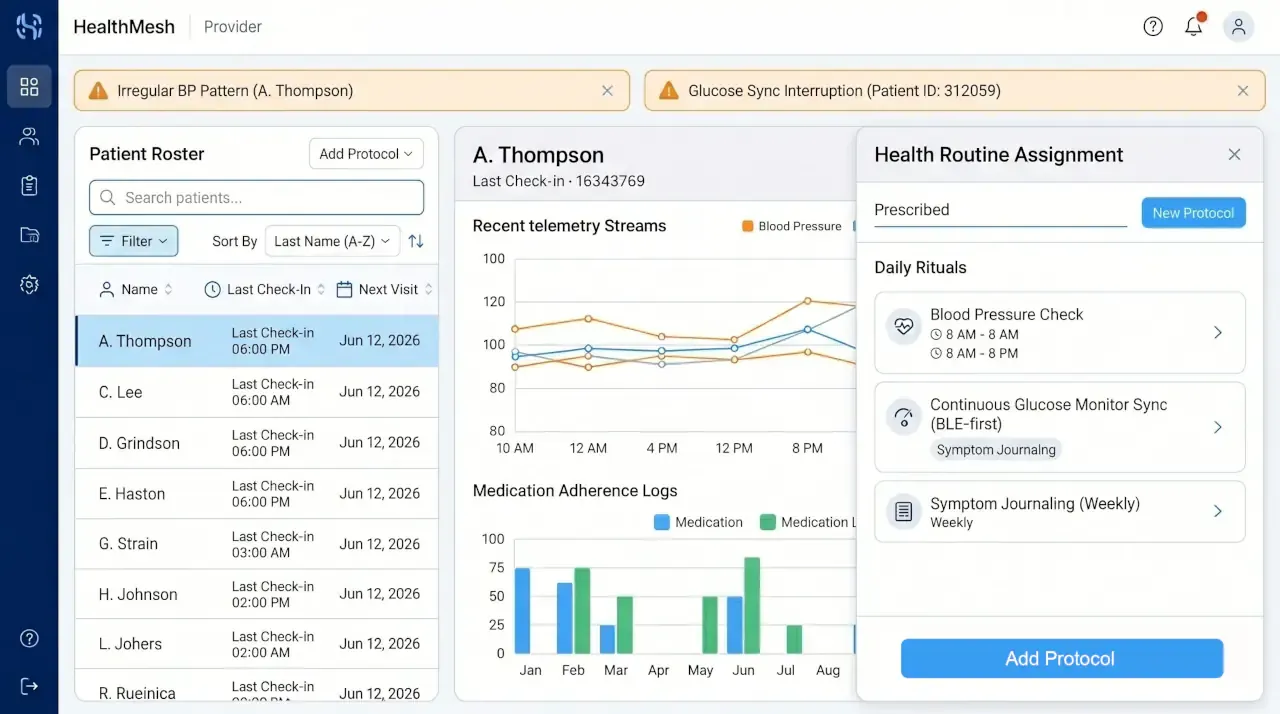Image resolution: width=1280 pixels, height=714 pixels.
Task: Click the green Medication legend swatch
Action: (768, 522)
